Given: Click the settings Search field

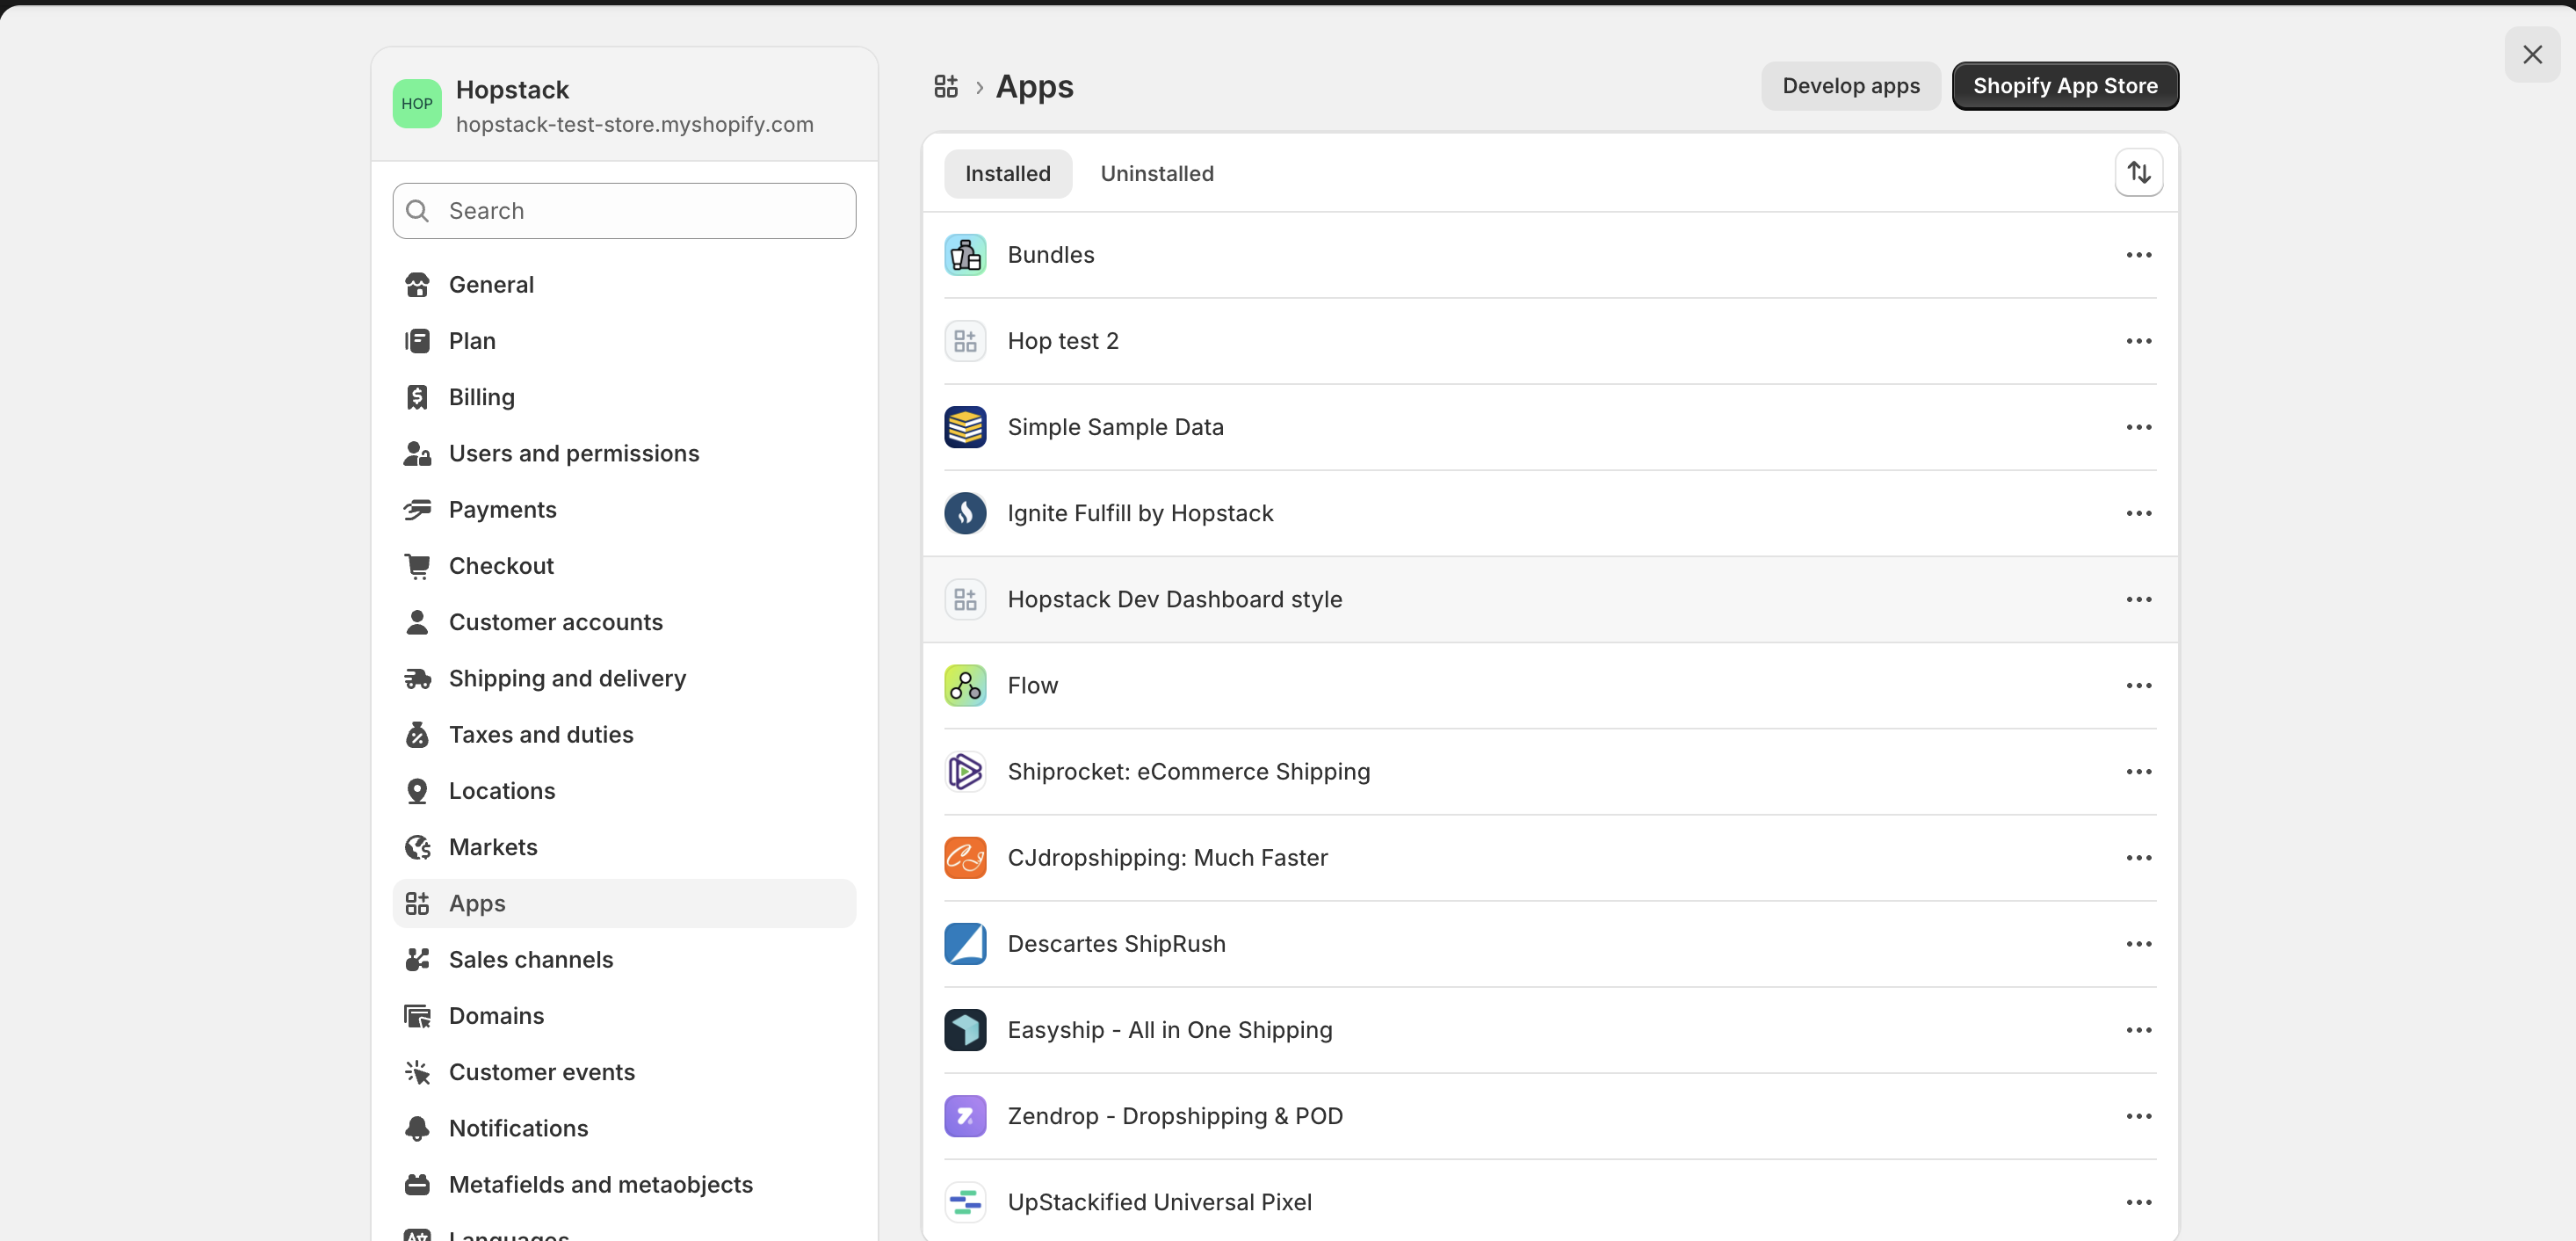Looking at the screenshot, I should (640, 211).
